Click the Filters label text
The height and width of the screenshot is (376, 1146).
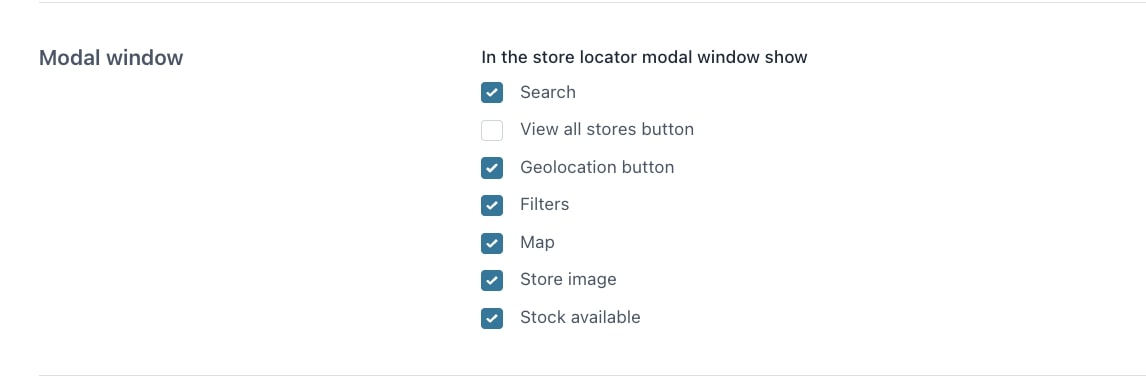click(x=544, y=205)
